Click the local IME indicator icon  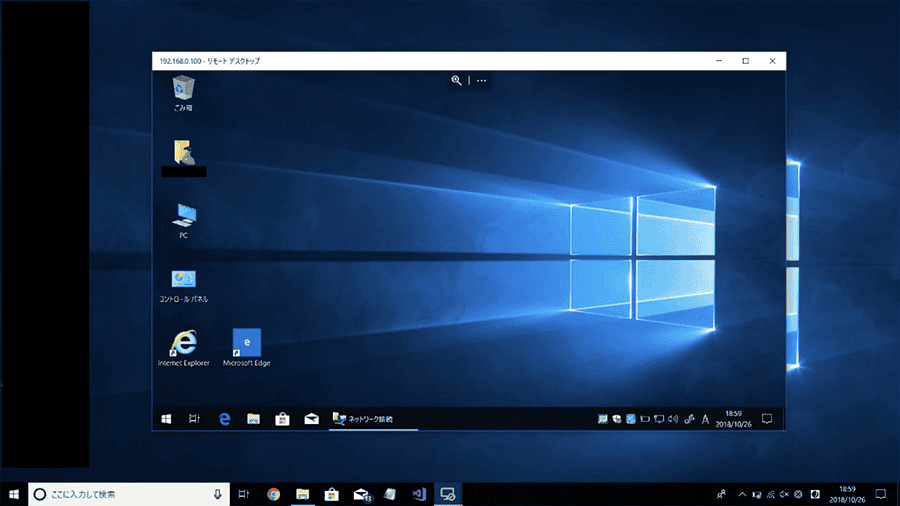[x=815, y=494]
